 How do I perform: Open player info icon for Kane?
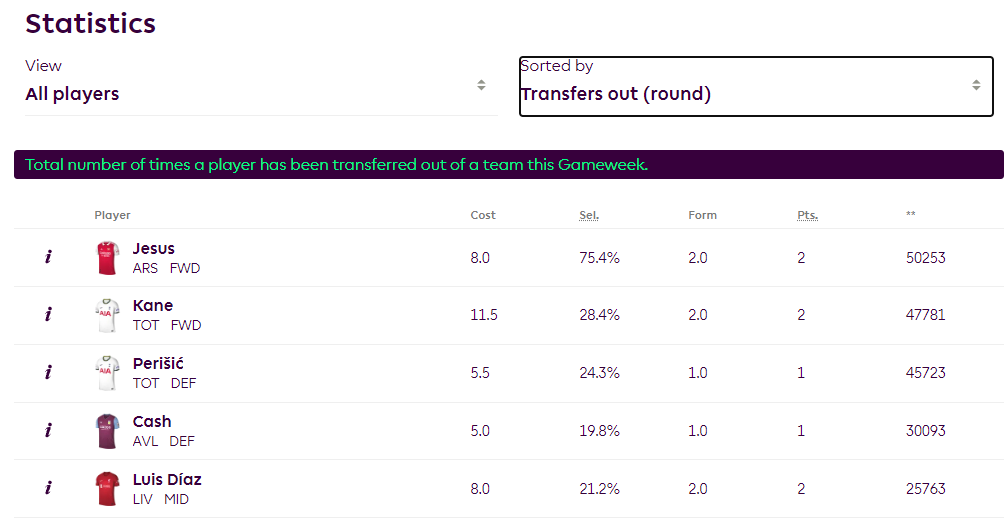48,314
